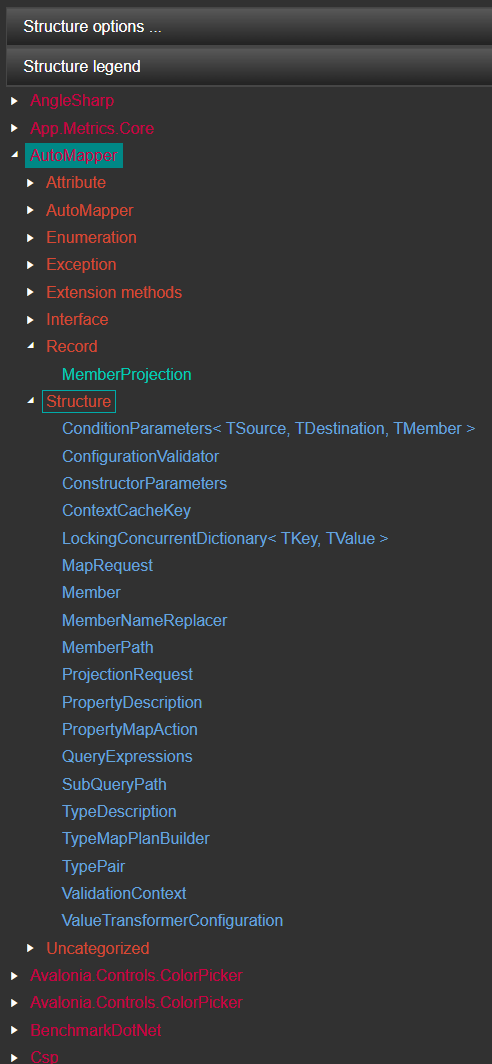Expand the Uncategorized category arrow
The height and width of the screenshot is (1064, 492).
tap(31, 947)
